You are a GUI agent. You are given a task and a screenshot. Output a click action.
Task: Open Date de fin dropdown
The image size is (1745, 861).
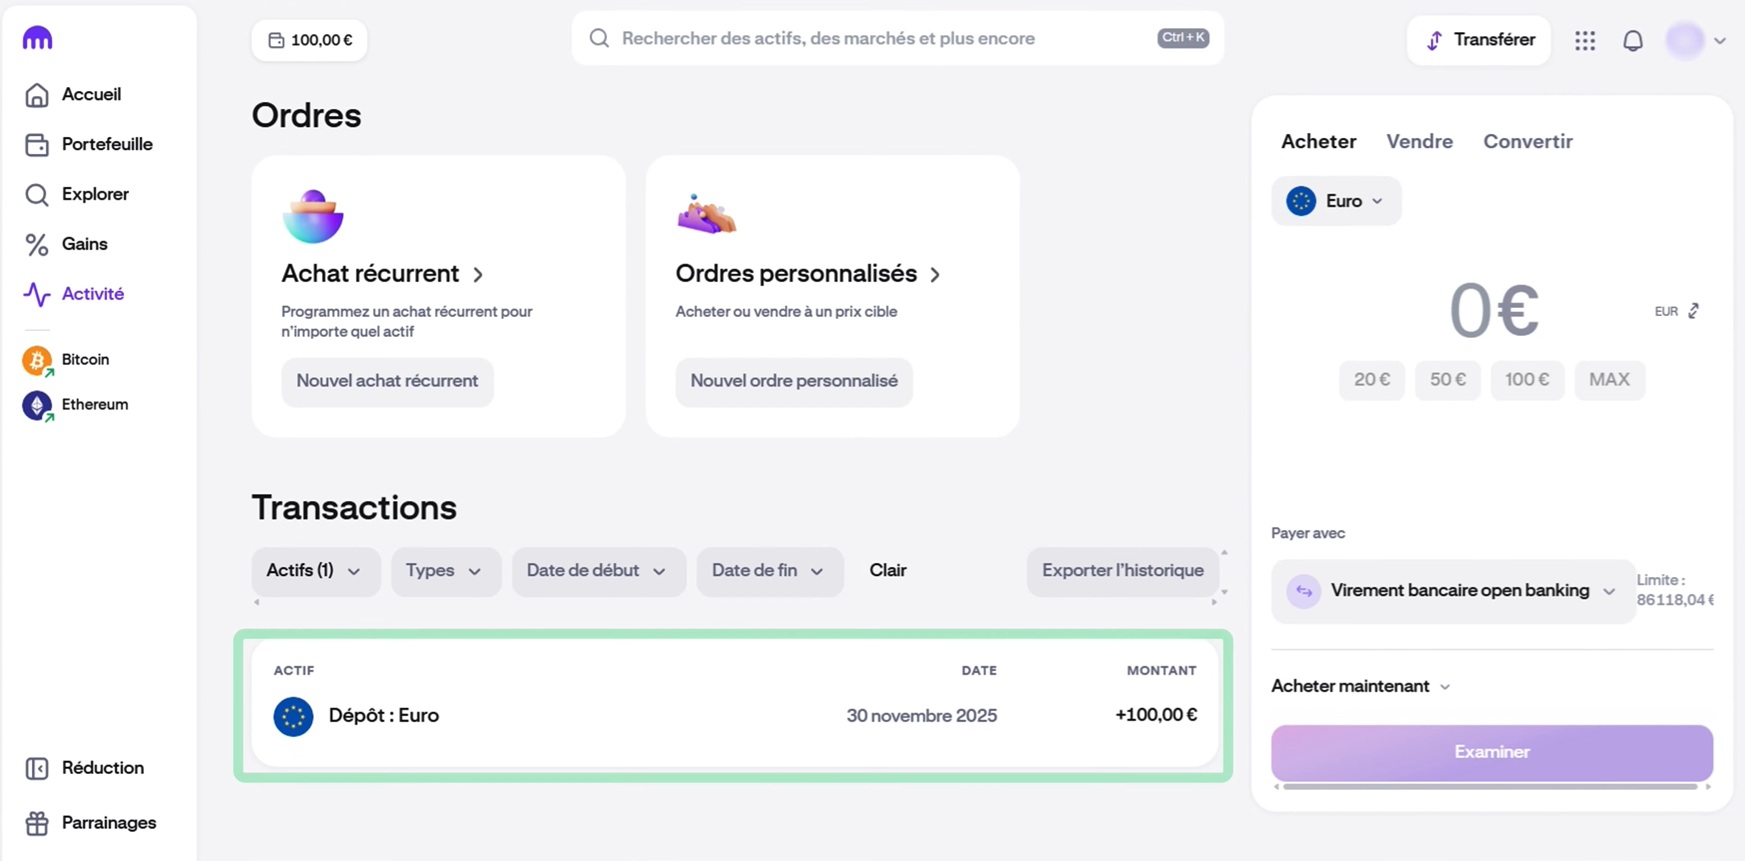coord(769,571)
